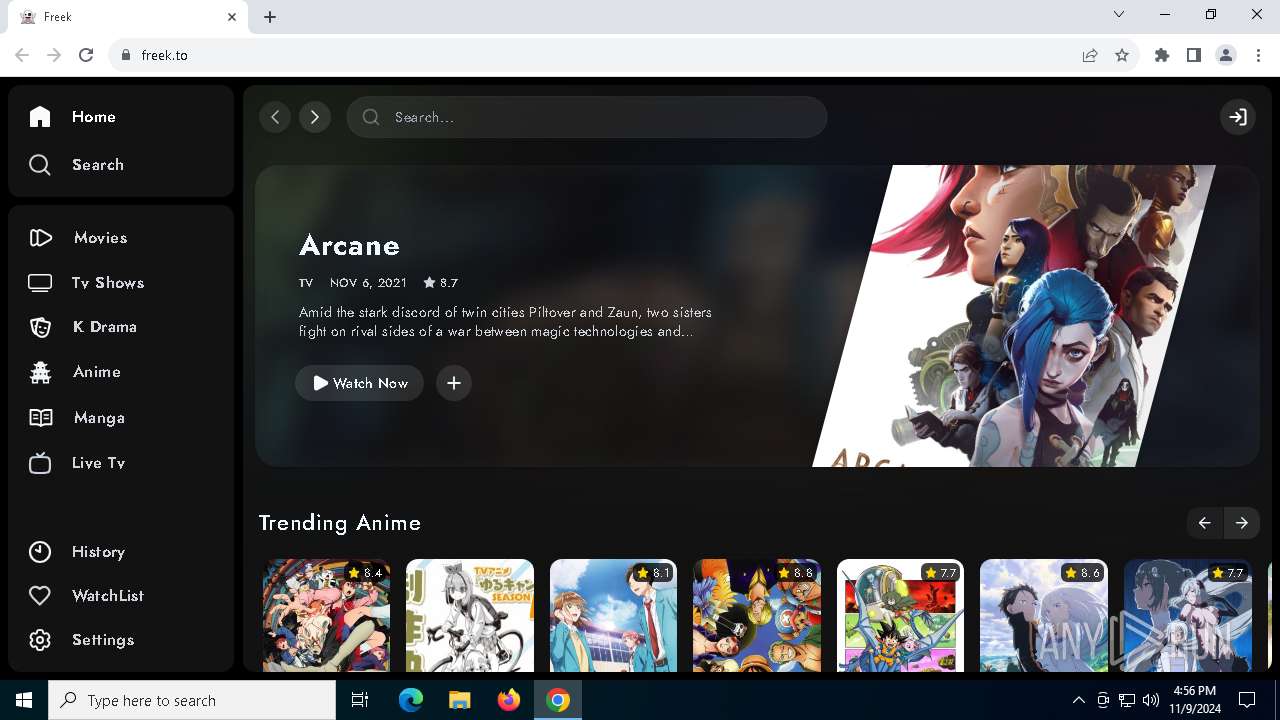Click the Chrome forward arrow

pos(54,55)
